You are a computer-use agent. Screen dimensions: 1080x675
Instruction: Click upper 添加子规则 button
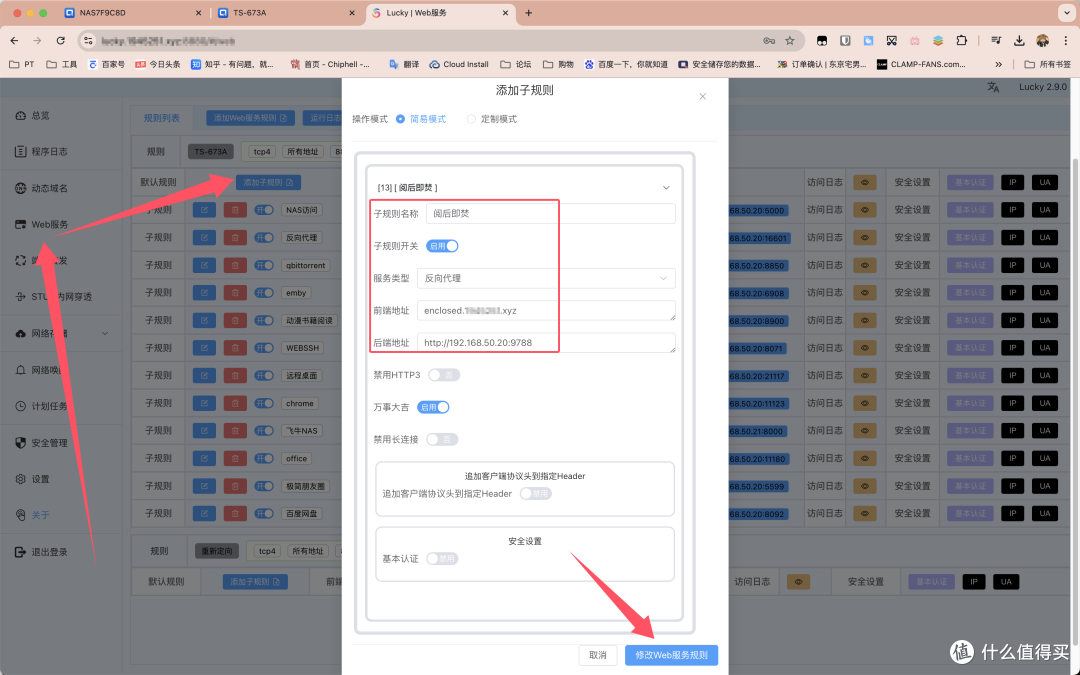click(268, 183)
